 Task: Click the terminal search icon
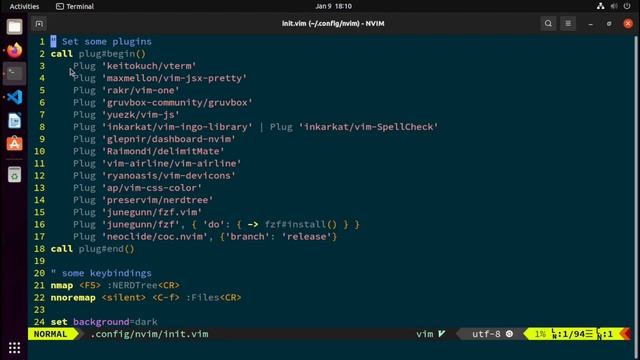click(548, 24)
